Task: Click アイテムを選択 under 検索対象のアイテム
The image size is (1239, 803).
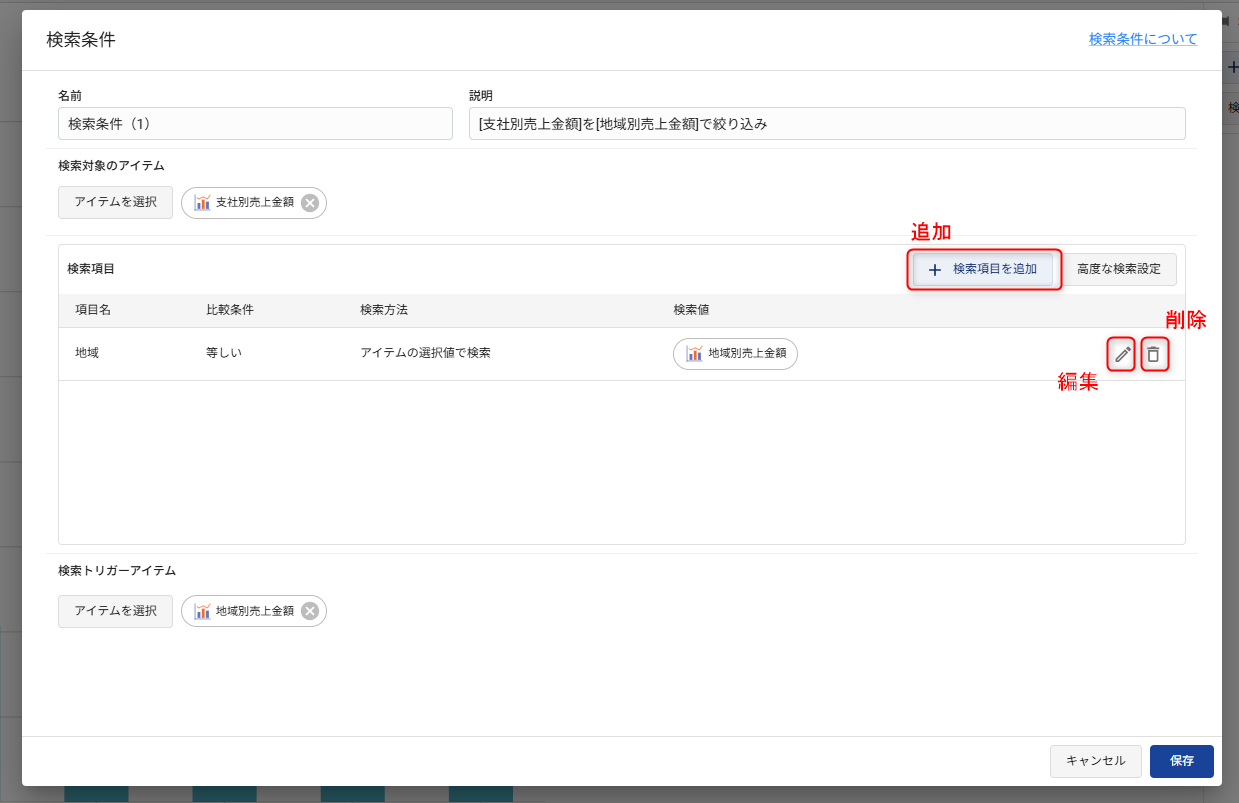Action: click(x=115, y=202)
